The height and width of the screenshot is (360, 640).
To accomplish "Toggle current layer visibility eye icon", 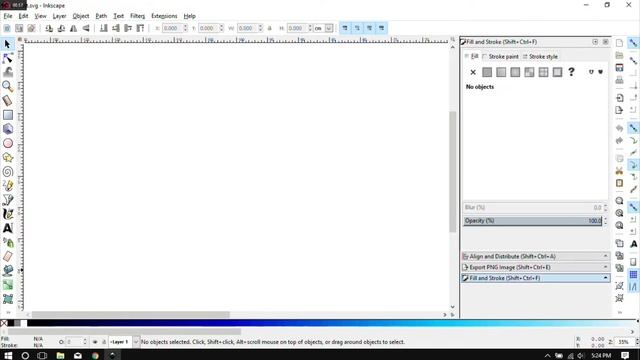I will [x=95, y=342].
